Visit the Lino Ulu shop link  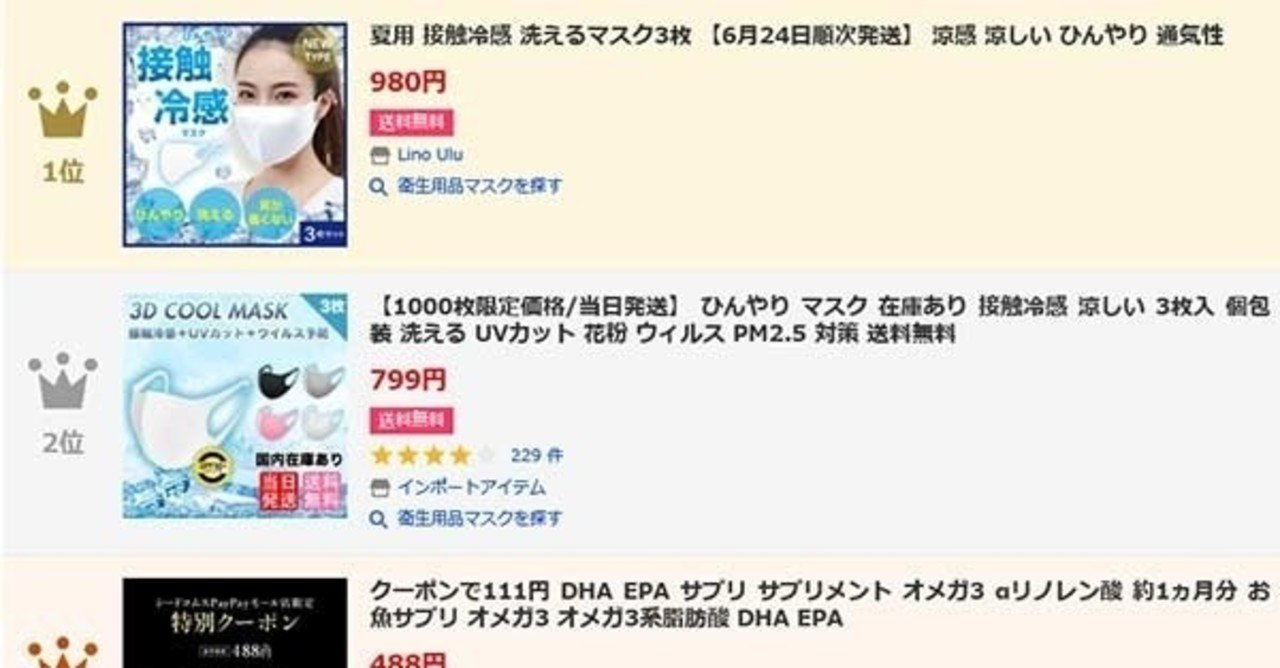point(430,155)
